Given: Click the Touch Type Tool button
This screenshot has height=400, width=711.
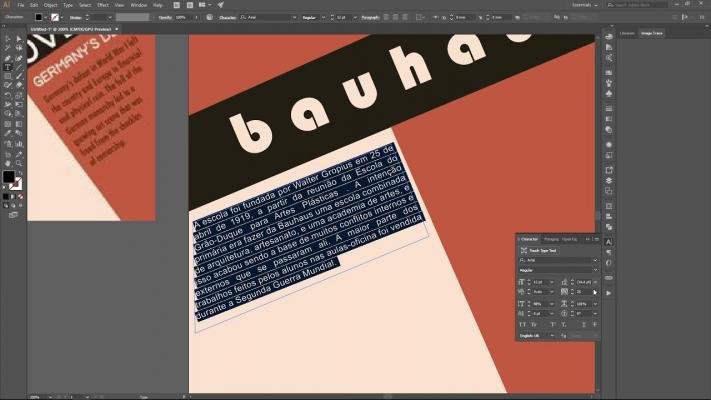Looking at the screenshot, I should click(x=538, y=250).
